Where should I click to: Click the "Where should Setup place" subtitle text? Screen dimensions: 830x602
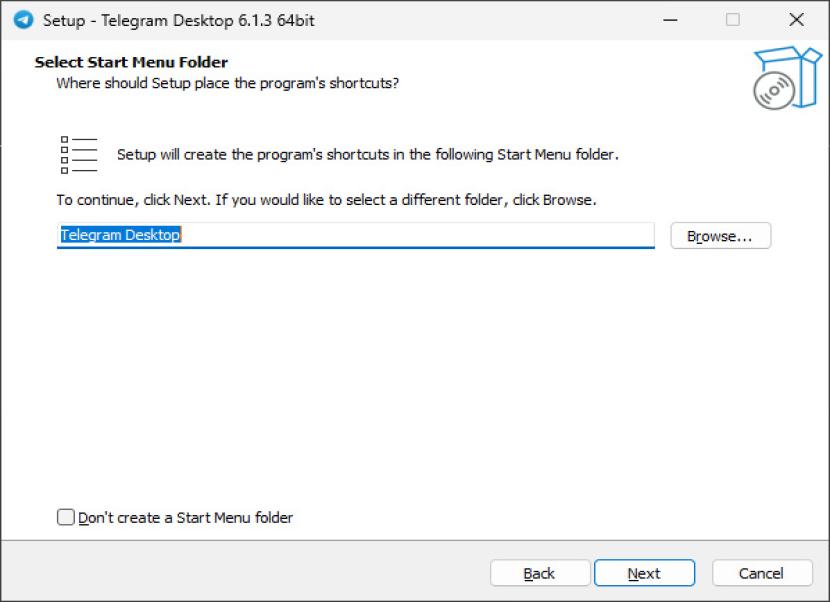(227, 83)
